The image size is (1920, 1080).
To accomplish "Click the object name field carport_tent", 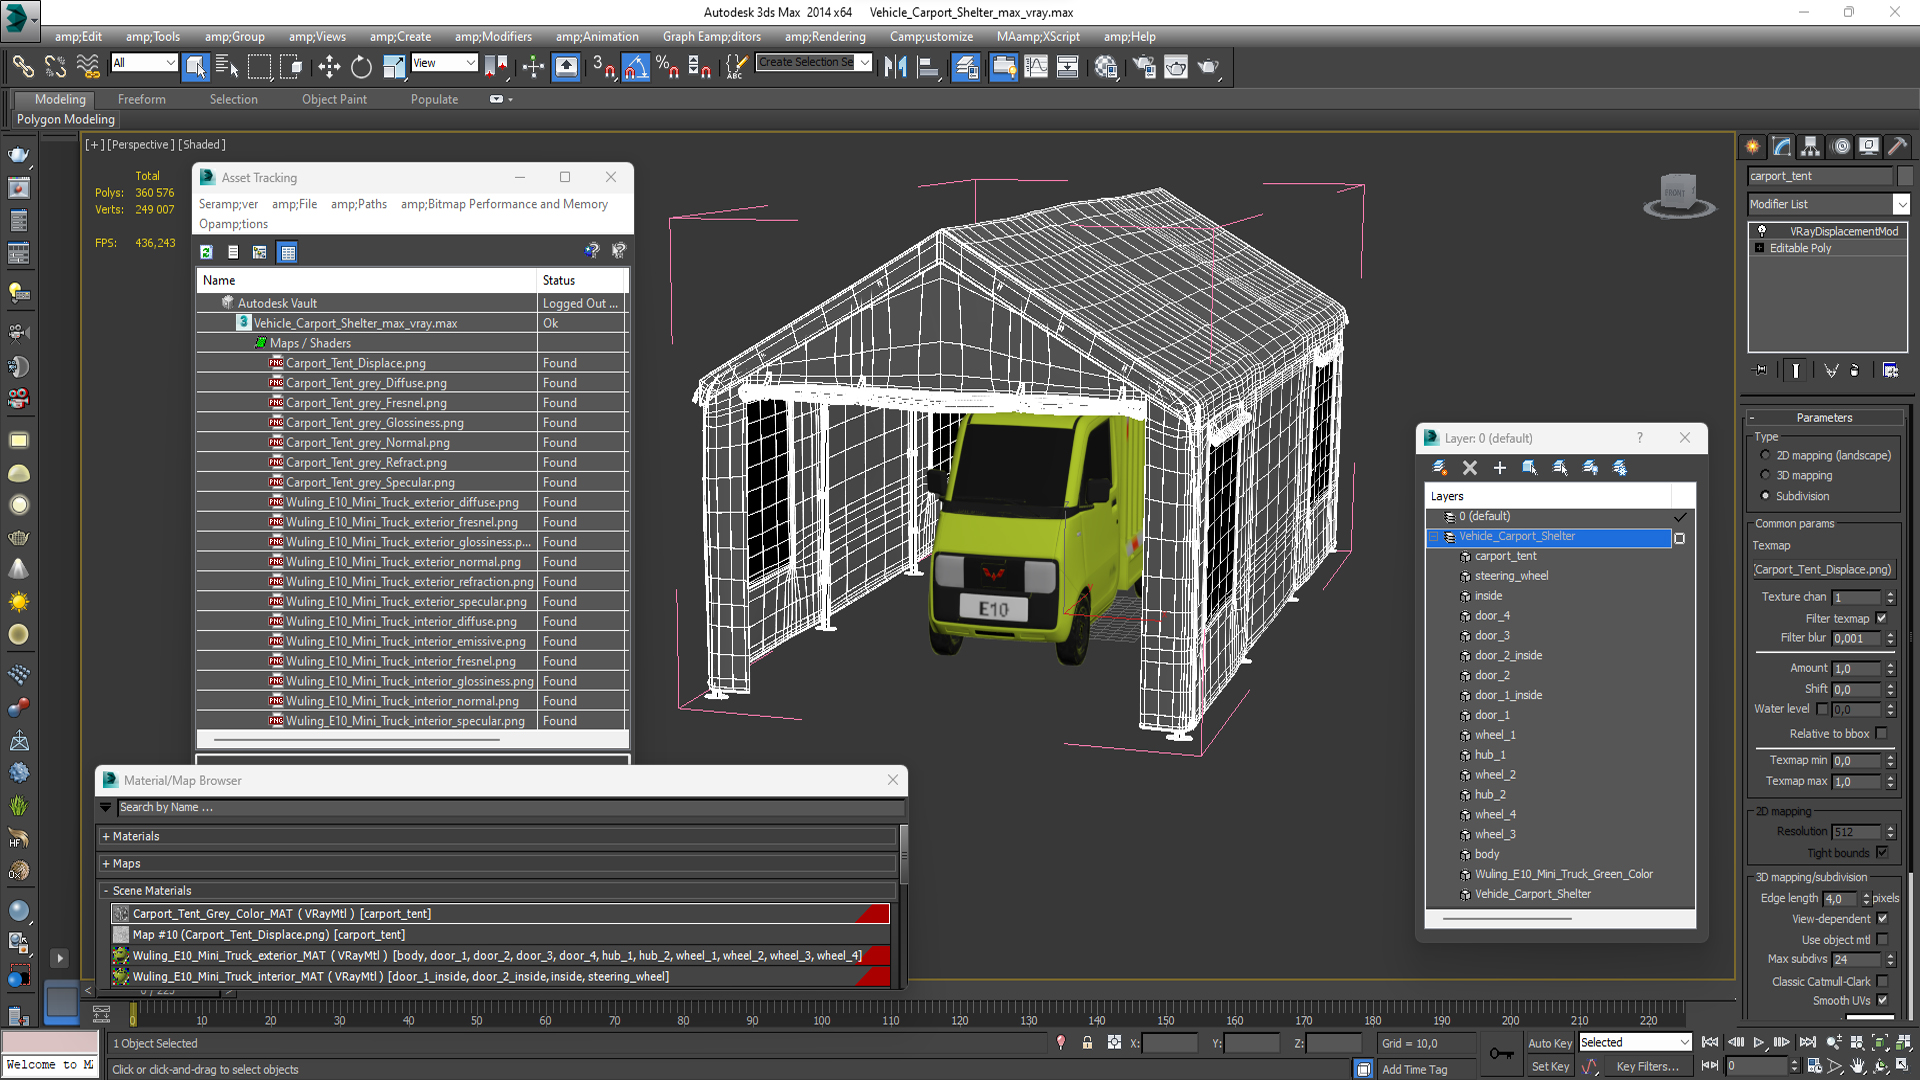I will pyautogui.click(x=1820, y=176).
